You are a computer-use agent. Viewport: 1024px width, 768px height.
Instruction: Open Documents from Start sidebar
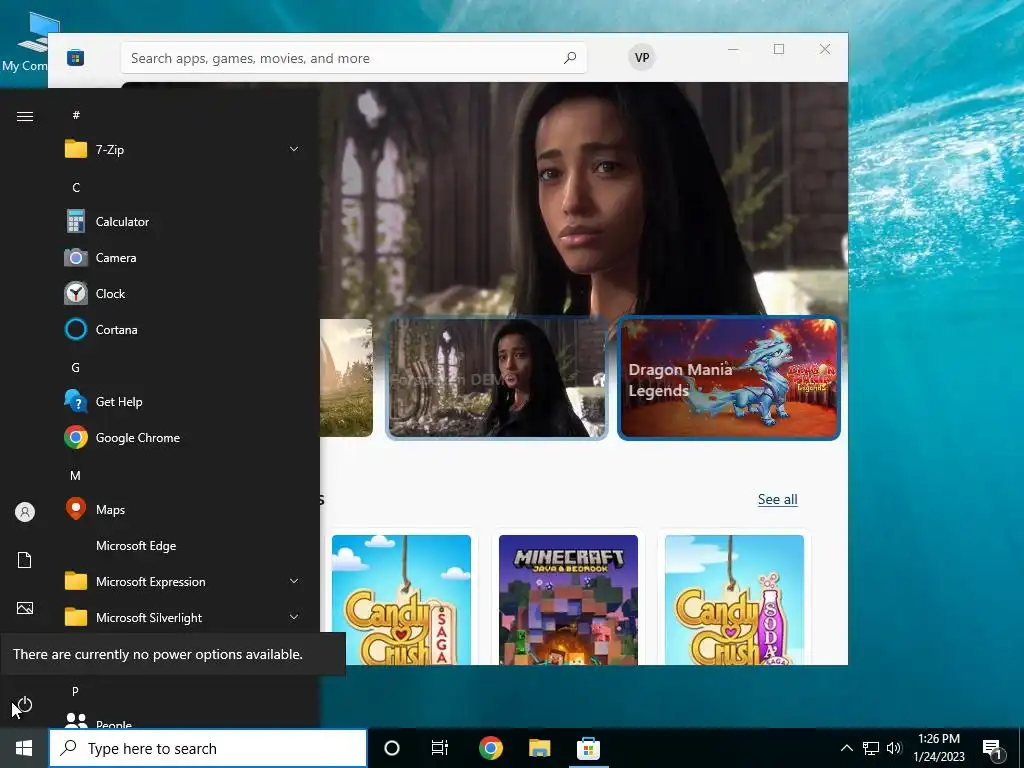pos(25,560)
